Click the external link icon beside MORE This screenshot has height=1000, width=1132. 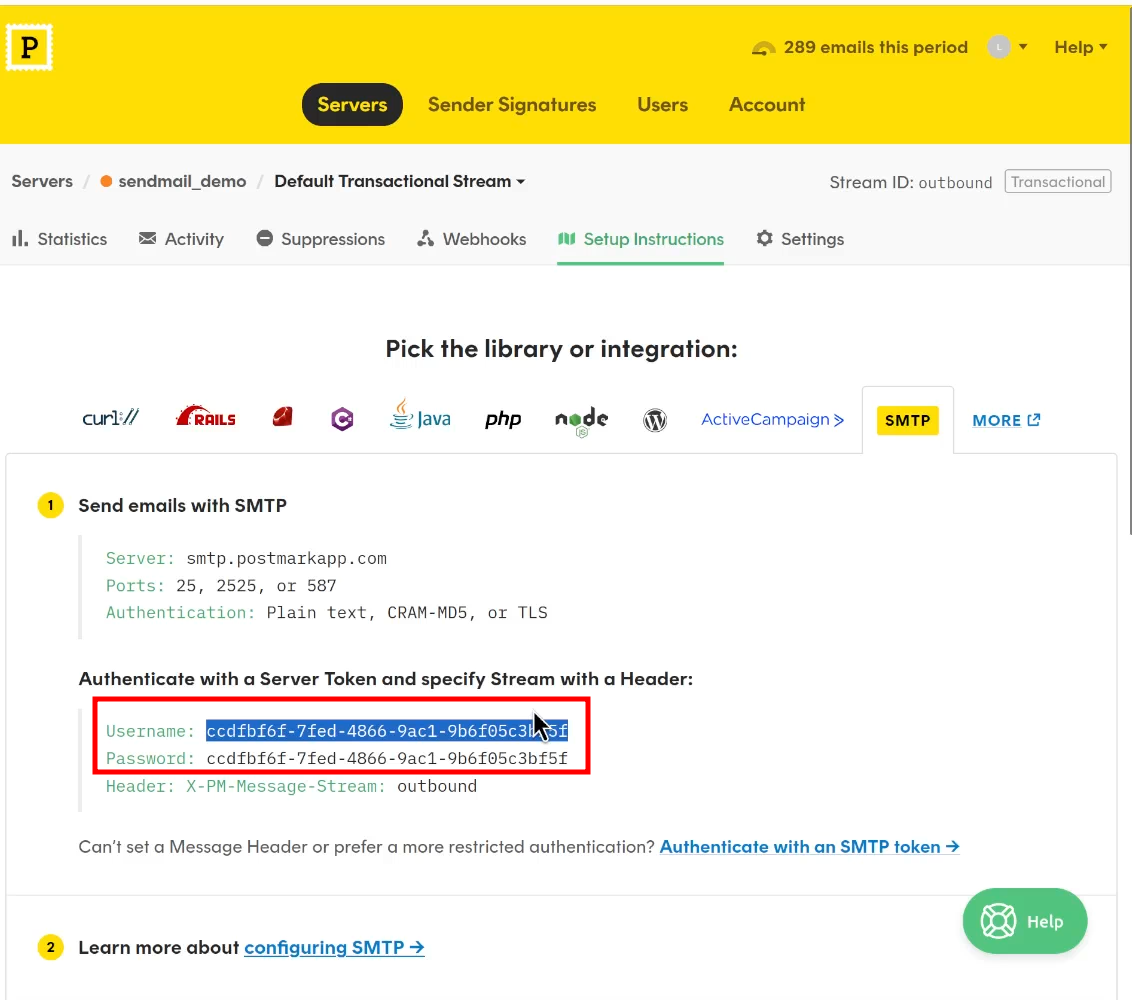click(x=1034, y=419)
